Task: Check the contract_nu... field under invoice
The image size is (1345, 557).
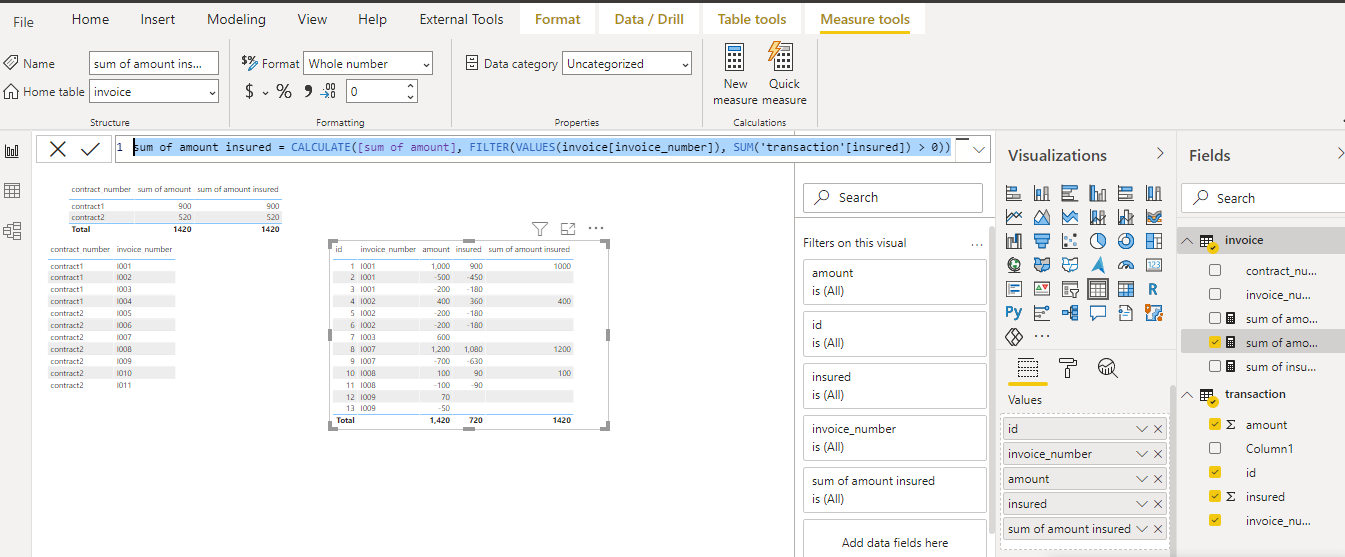Action: coord(1215,270)
